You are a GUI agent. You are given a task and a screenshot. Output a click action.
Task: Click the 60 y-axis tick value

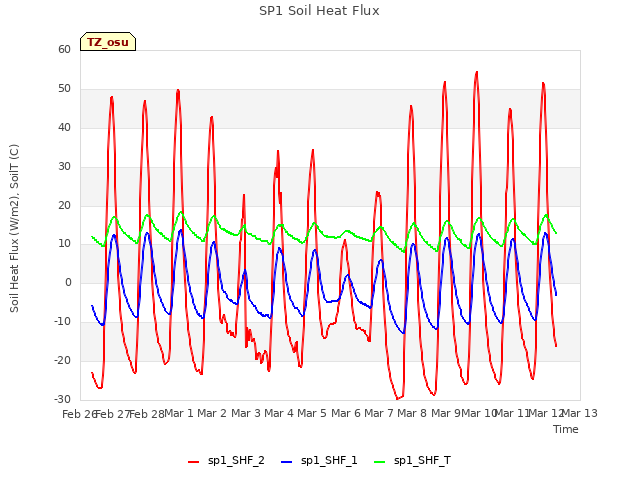tap(64, 49)
